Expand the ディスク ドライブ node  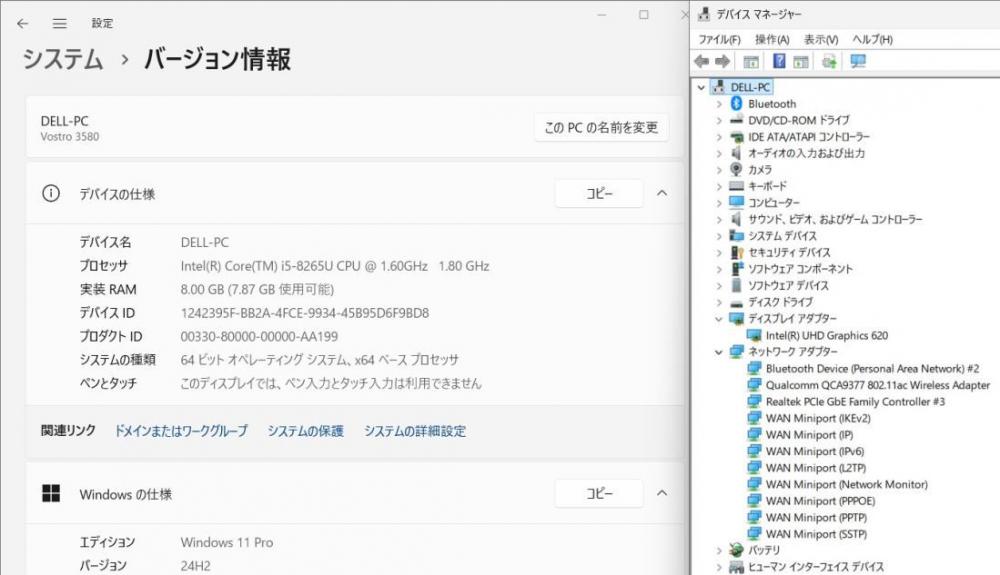(719, 302)
